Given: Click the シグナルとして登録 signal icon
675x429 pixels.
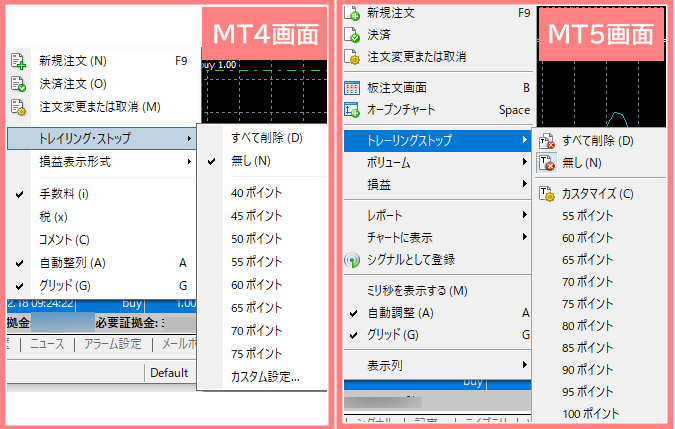Looking at the screenshot, I should [x=352, y=260].
